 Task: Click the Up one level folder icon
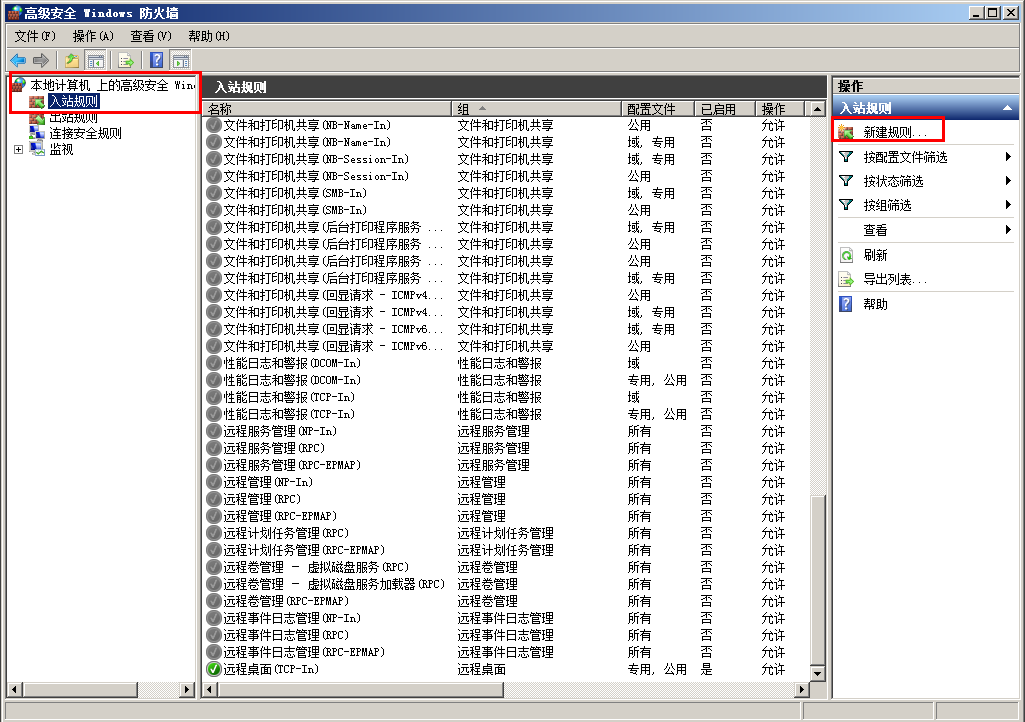click(x=72, y=60)
